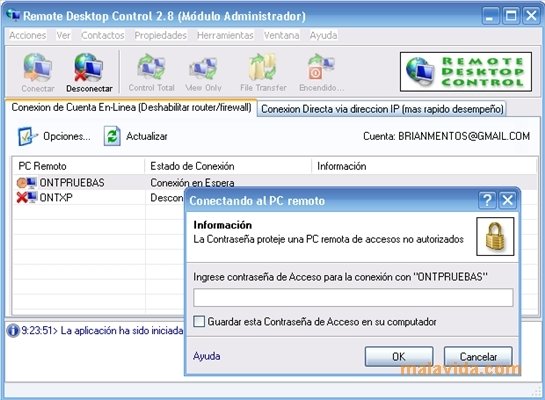Image resolution: width=545 pixels, height=400 pixels.
Task: Close the Conectando al PC remoto dialog
Action: [x=507, y=200]
